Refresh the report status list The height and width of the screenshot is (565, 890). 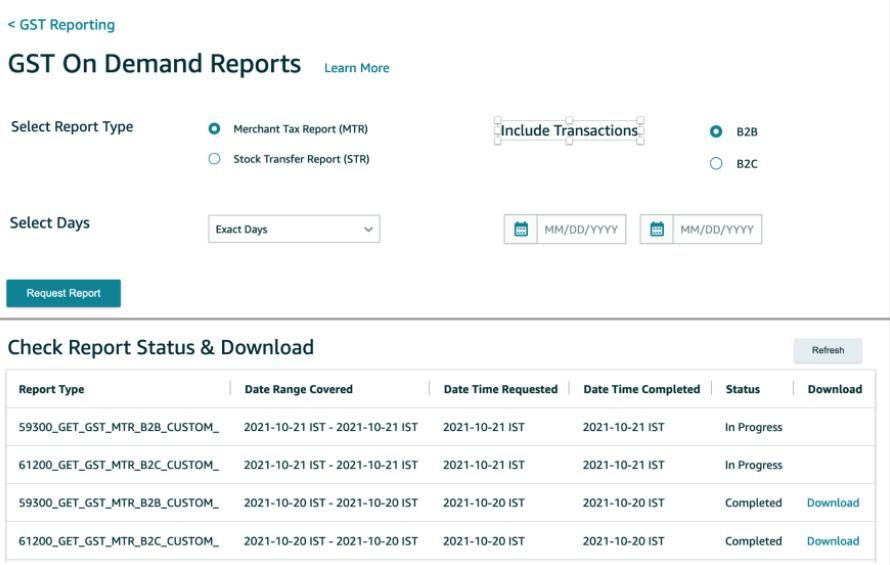click(828, 350)
